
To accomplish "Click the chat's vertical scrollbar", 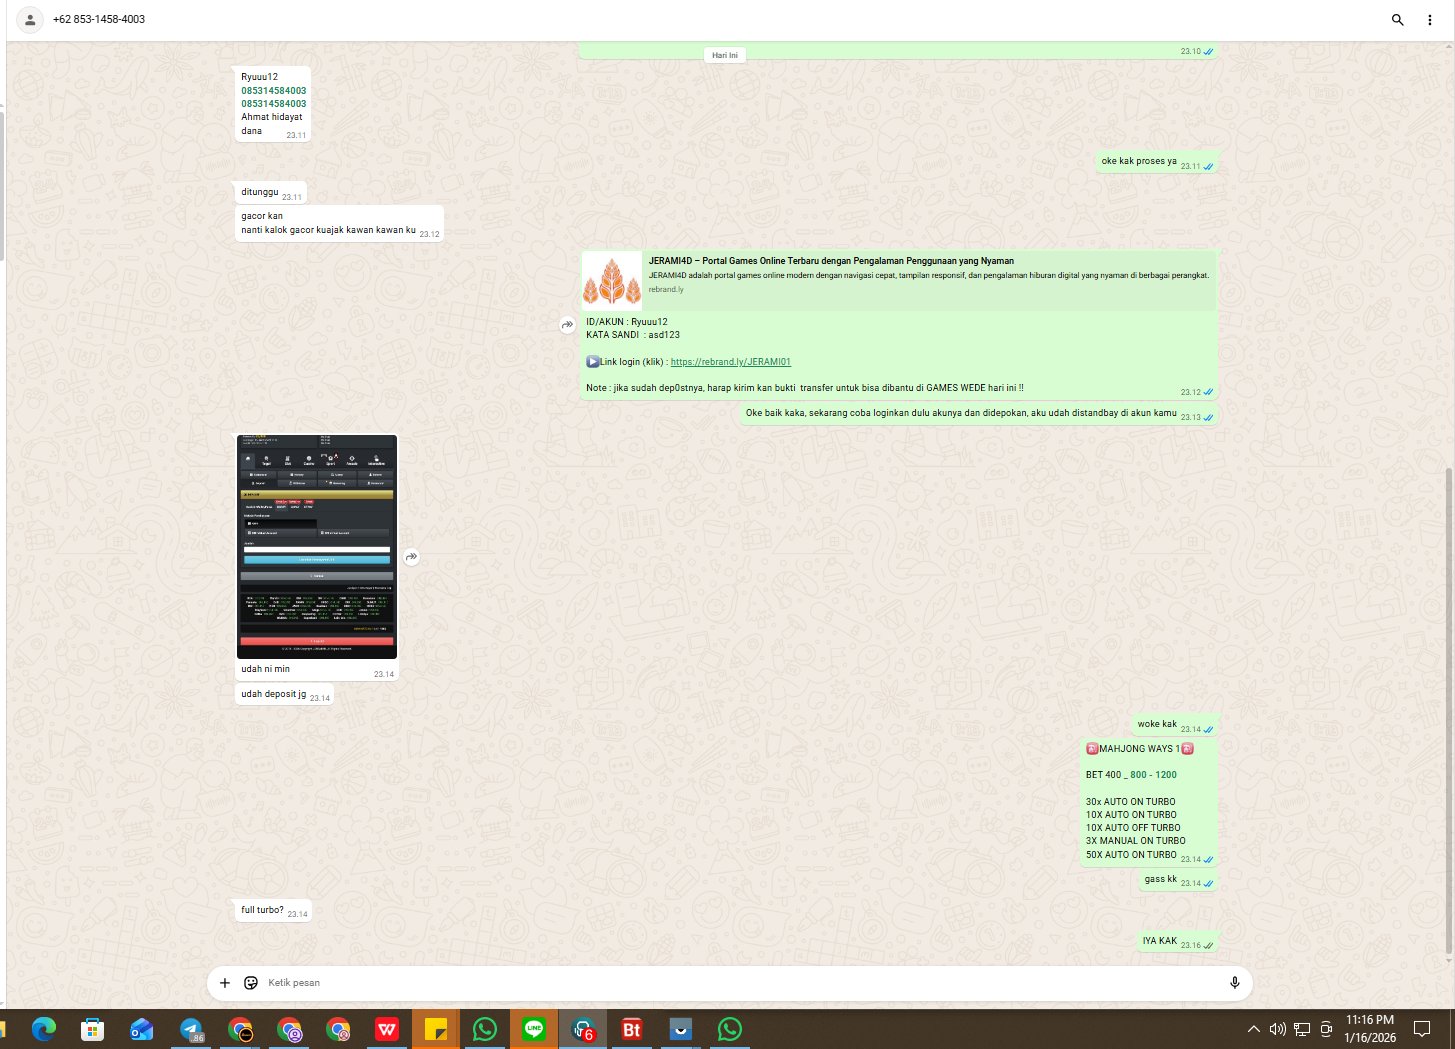I will [1449, 710].
